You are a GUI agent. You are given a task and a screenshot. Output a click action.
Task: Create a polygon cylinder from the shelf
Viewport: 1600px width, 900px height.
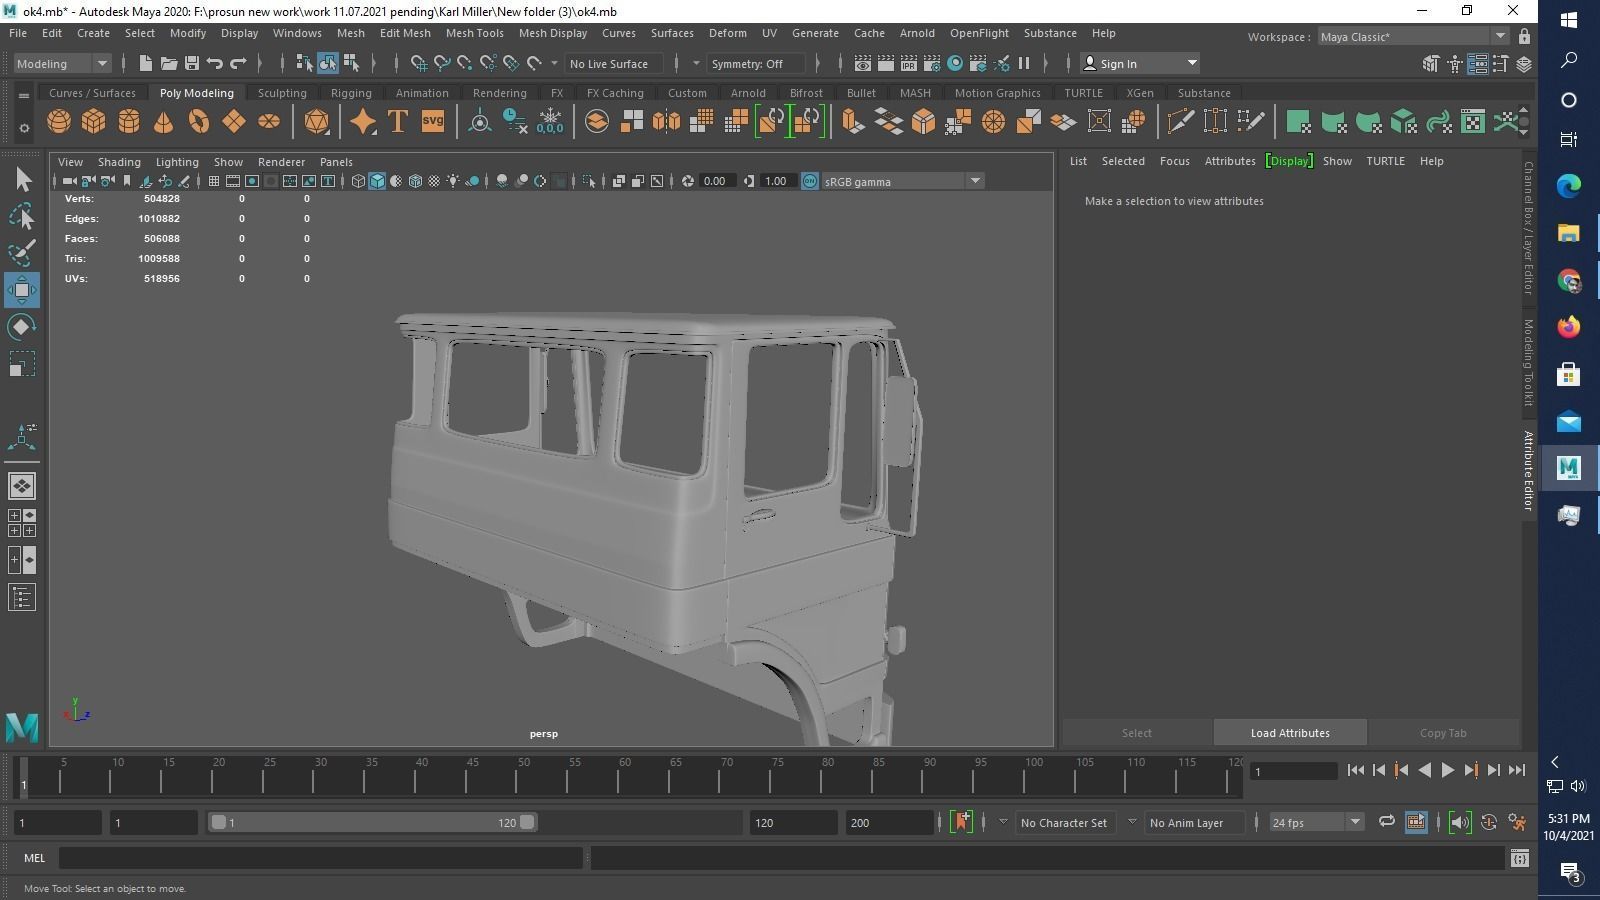click(x=129, y=122)
